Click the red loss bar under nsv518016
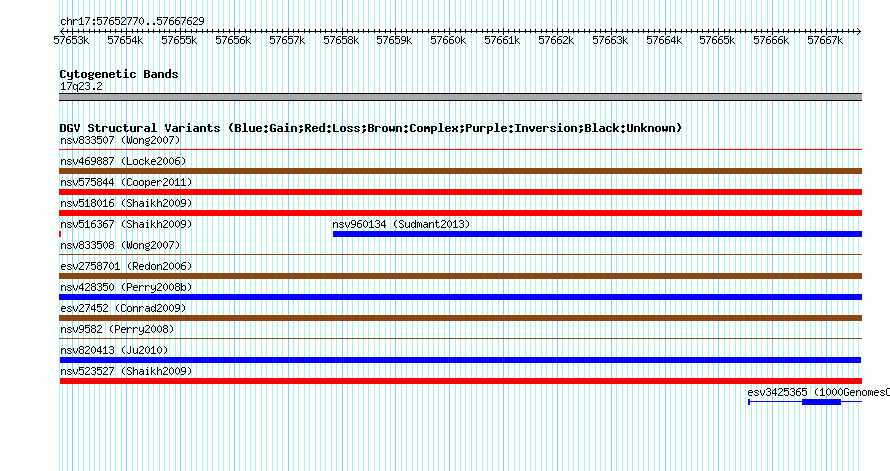890x471 pixels. [460, 213]
